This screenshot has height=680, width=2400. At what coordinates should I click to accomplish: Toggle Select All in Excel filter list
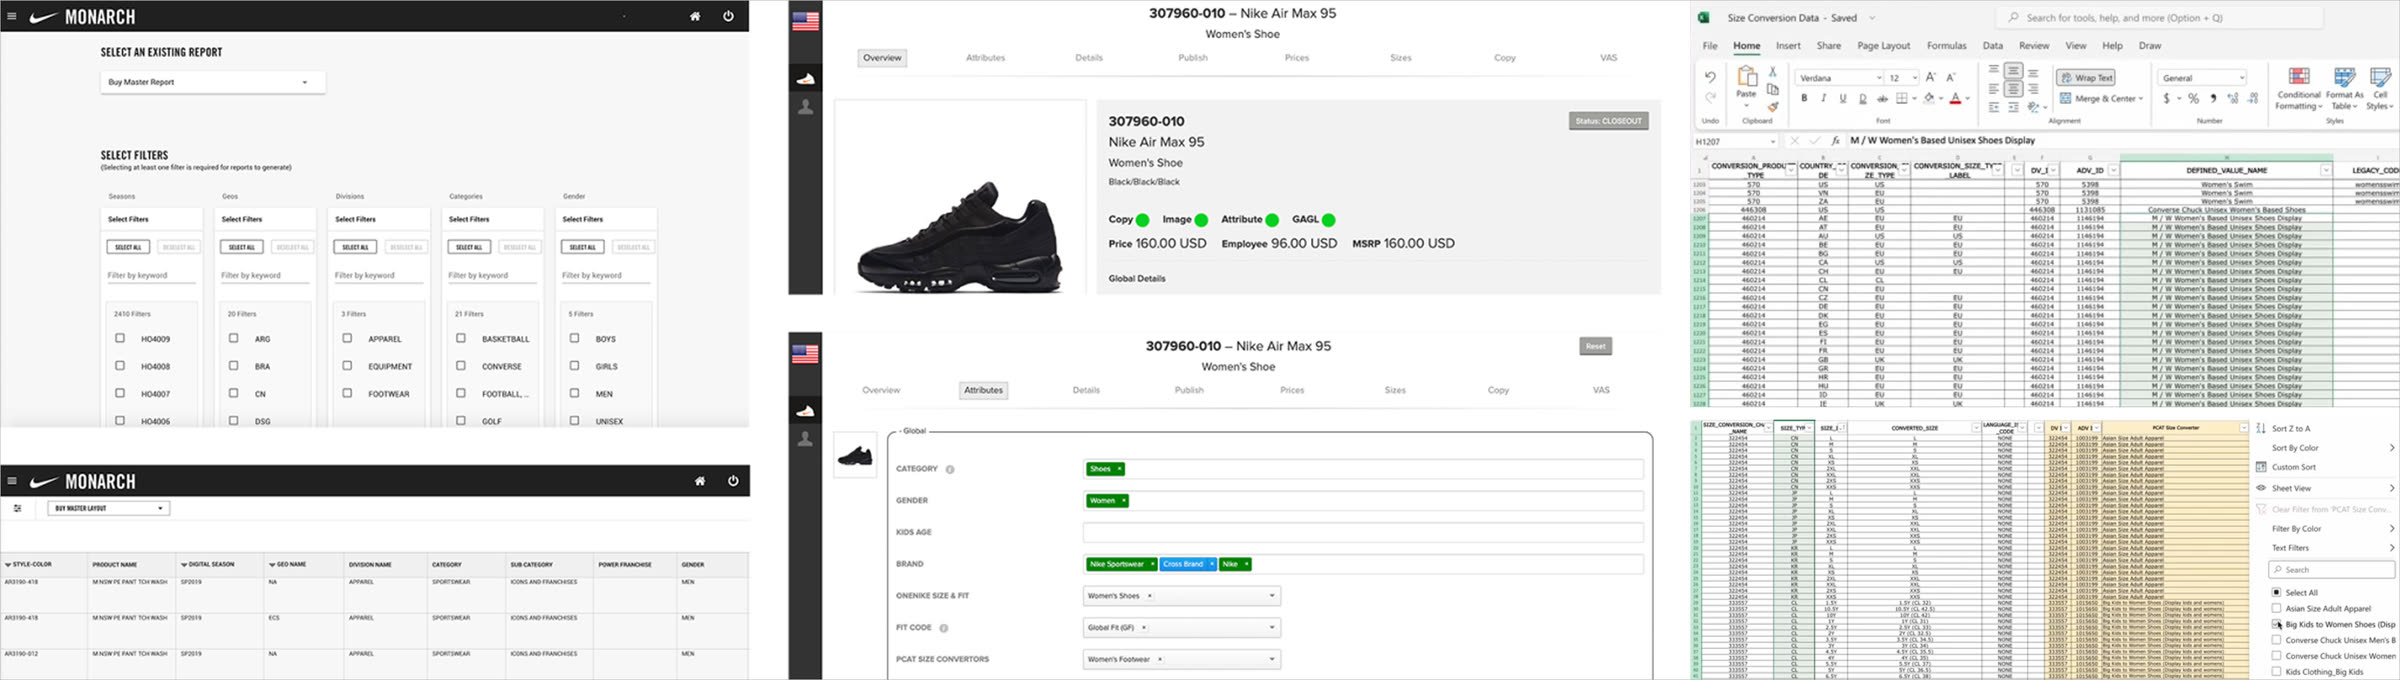tap(2276, 592)
